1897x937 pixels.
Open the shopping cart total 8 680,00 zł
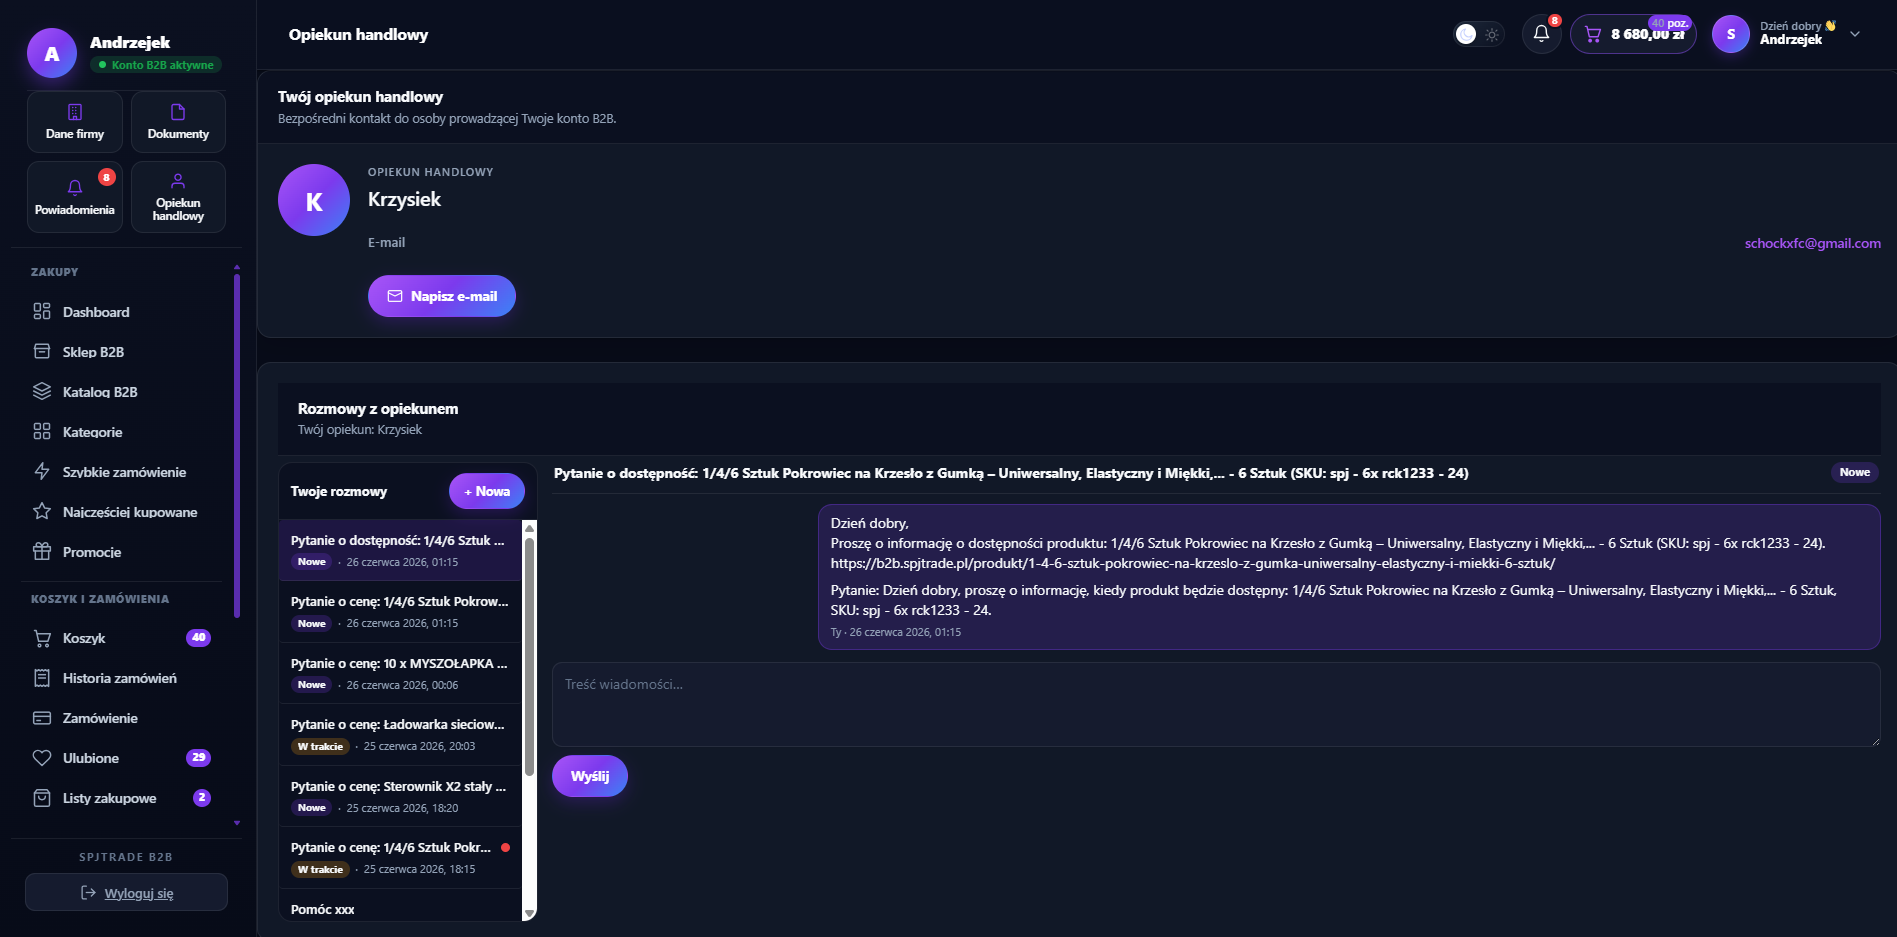pos(1633,34)
